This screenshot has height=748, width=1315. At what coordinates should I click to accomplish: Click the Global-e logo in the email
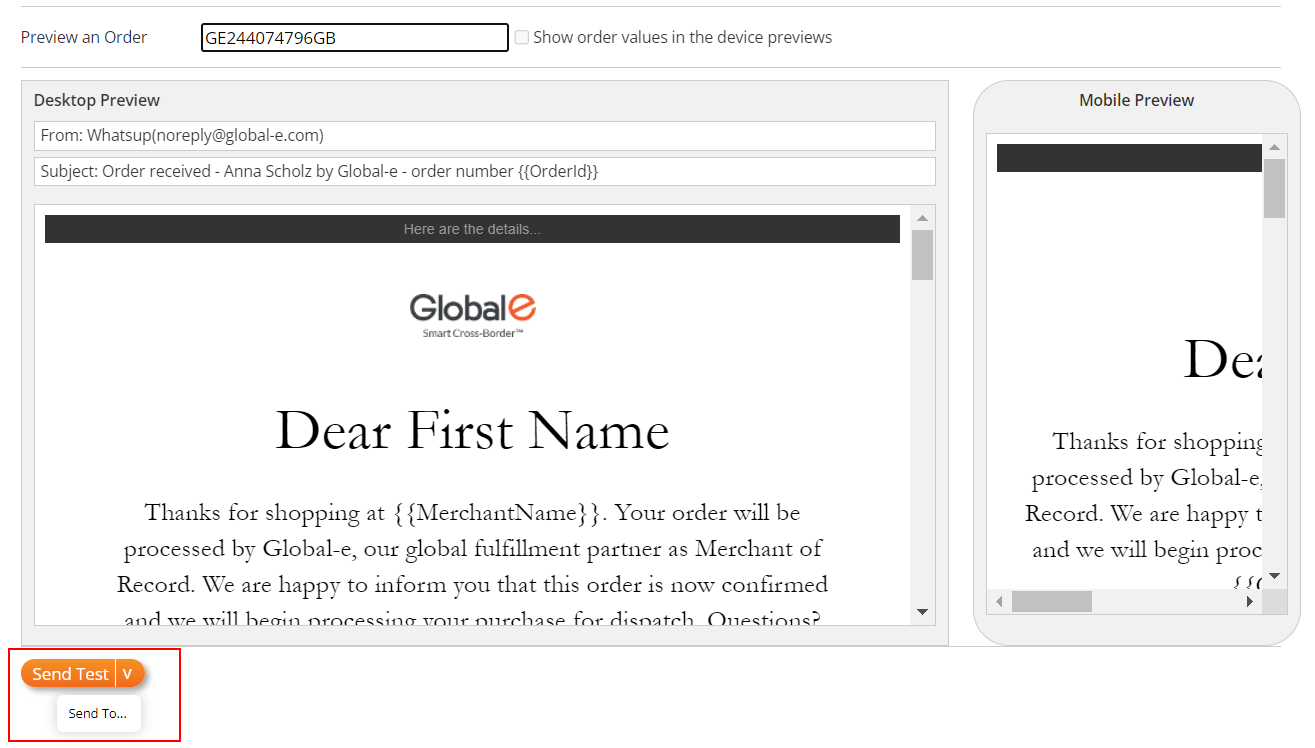point(472,313)
